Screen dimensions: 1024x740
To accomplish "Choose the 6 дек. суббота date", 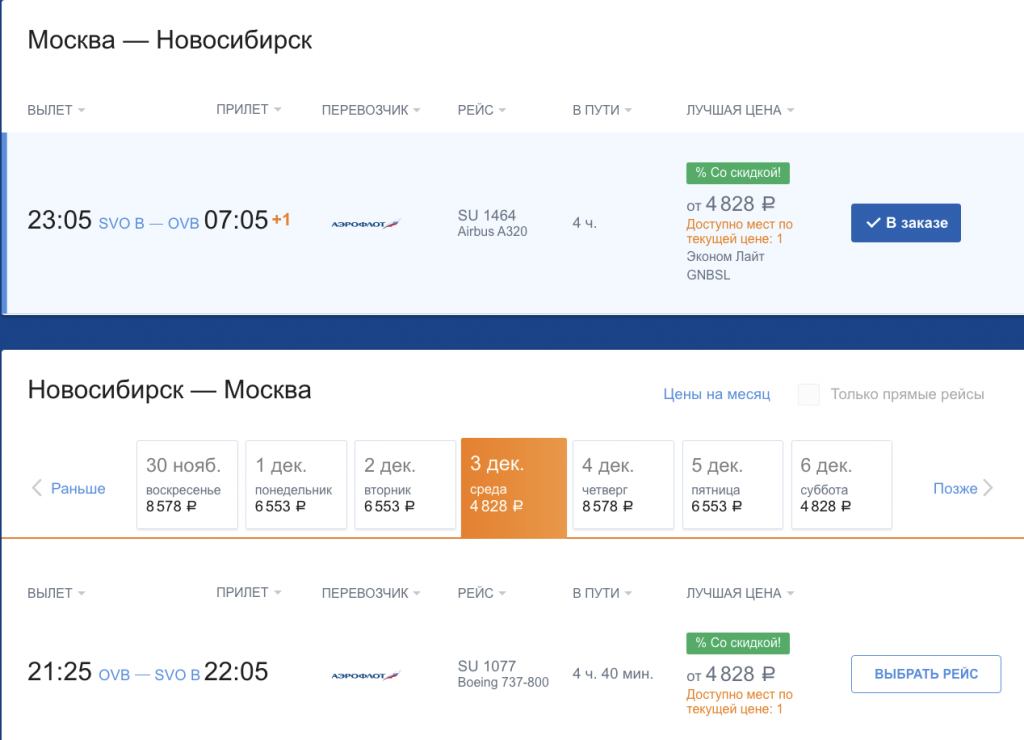I will 841,485.
